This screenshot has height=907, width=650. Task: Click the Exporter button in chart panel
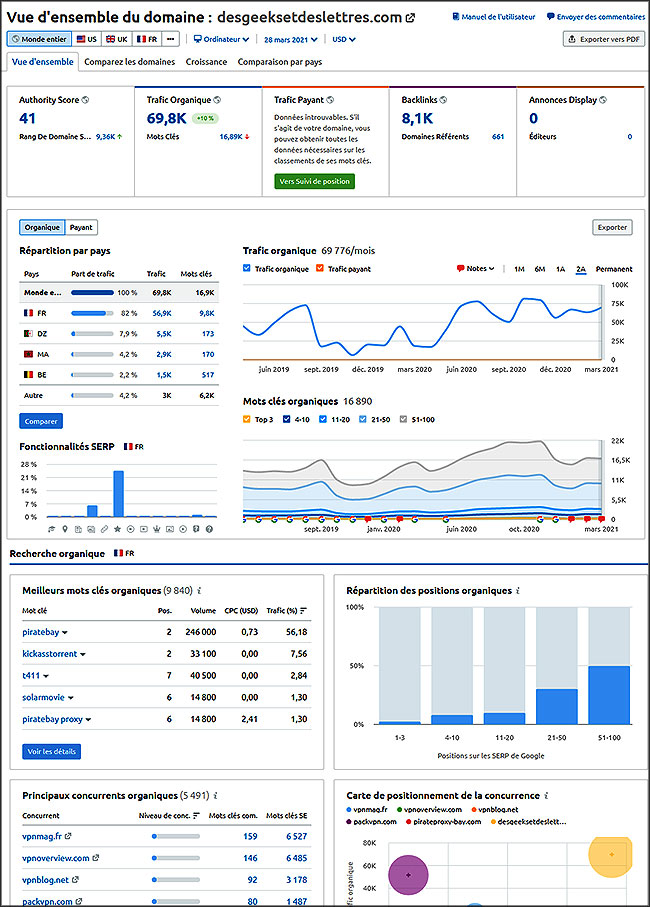pyautogui.click(x=612, y=227)
